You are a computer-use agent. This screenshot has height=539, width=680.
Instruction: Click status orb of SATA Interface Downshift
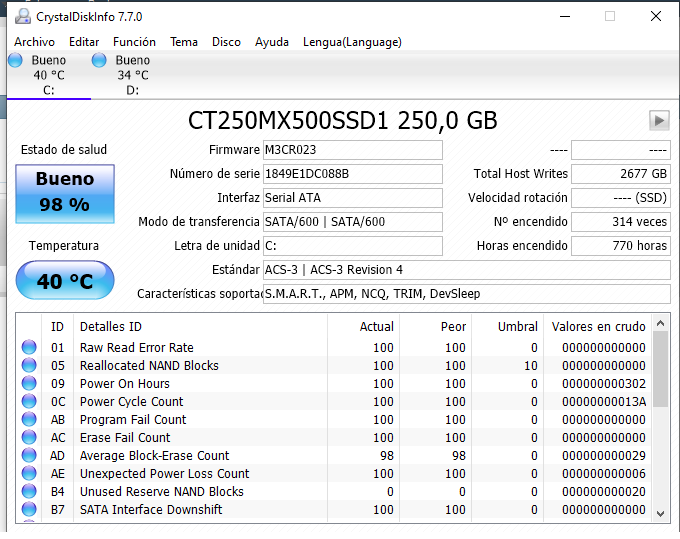(29, 509)
